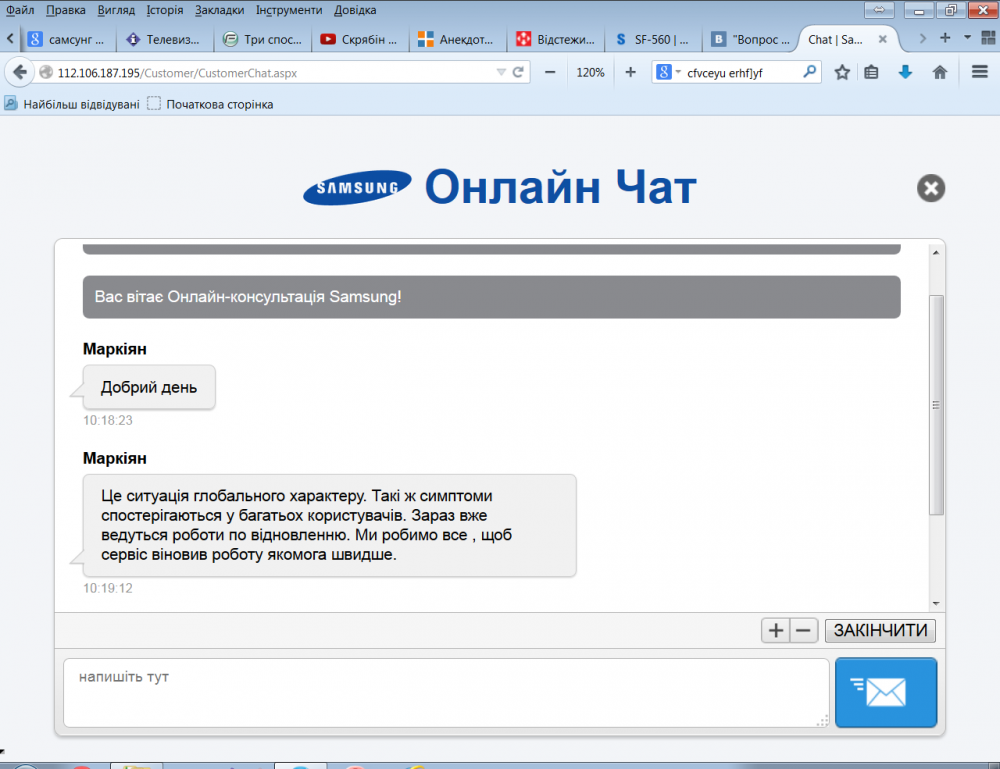
Task: Open the Закладки menu
Action: tap(219, 10)
